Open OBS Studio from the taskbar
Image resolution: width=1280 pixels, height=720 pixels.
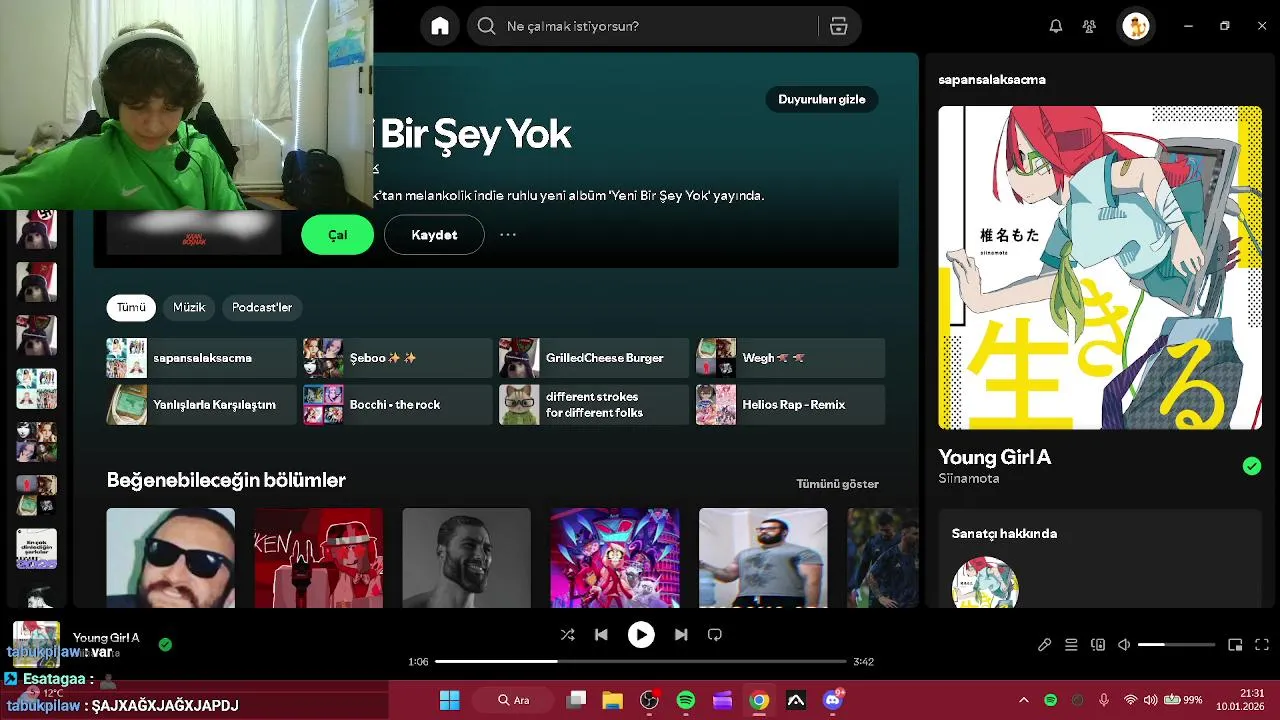click(x=649, y=700)
